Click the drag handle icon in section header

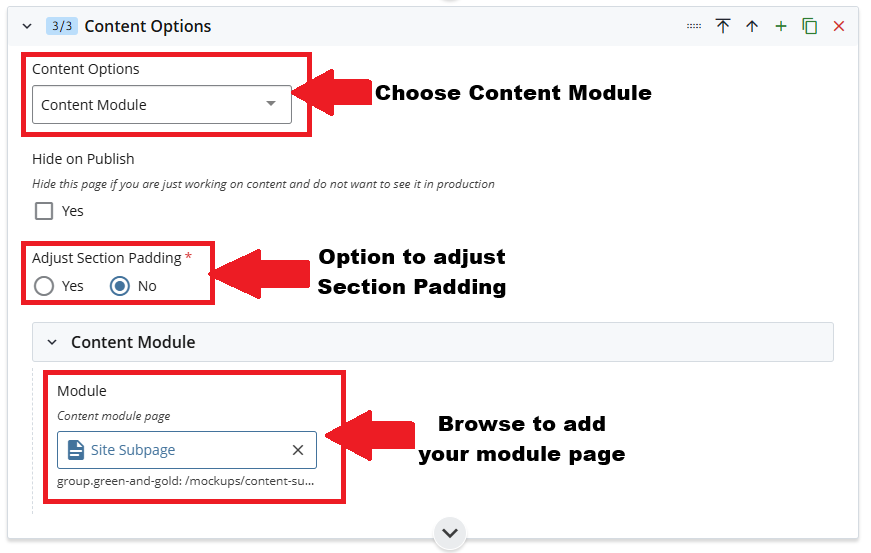[694, 26]
